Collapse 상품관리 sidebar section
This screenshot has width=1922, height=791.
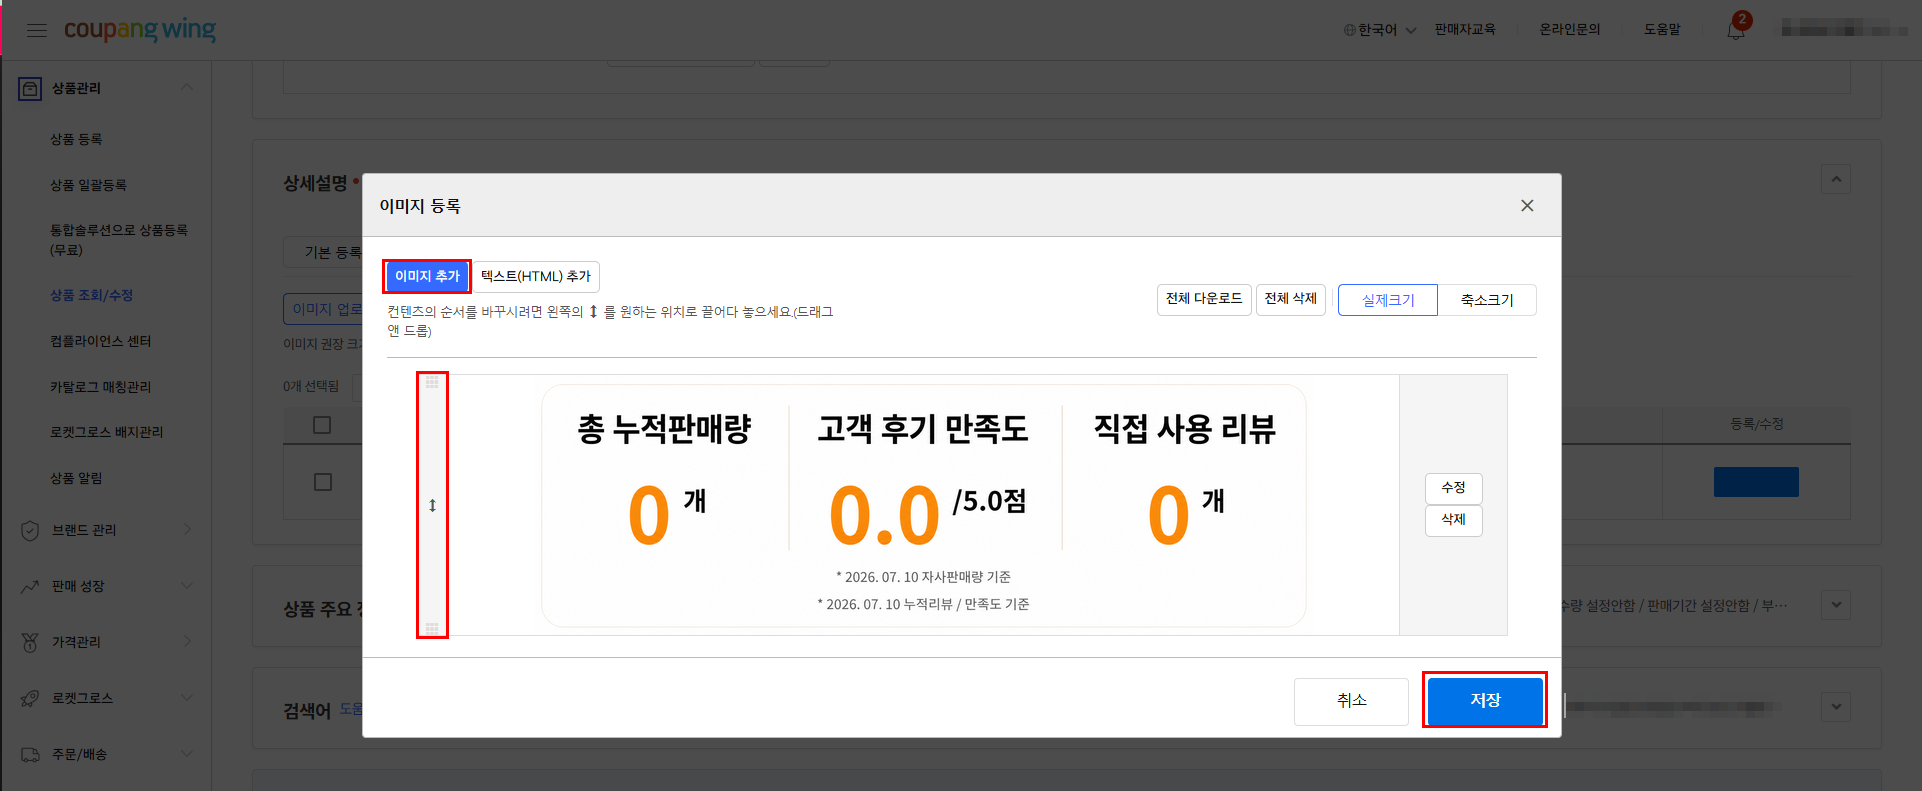[x=187, y=88]
